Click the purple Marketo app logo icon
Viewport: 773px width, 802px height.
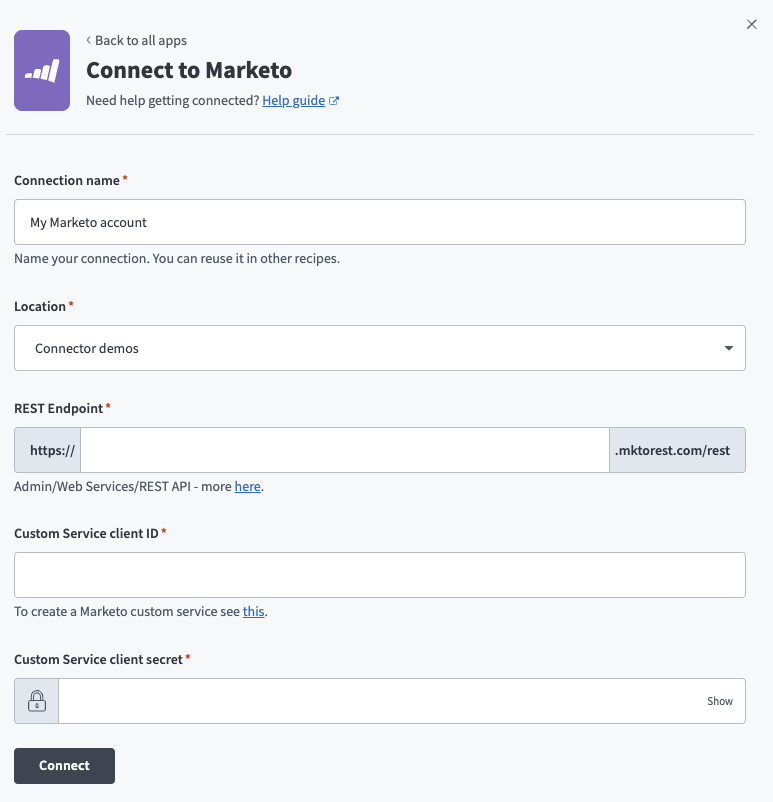tap(41, 70)
